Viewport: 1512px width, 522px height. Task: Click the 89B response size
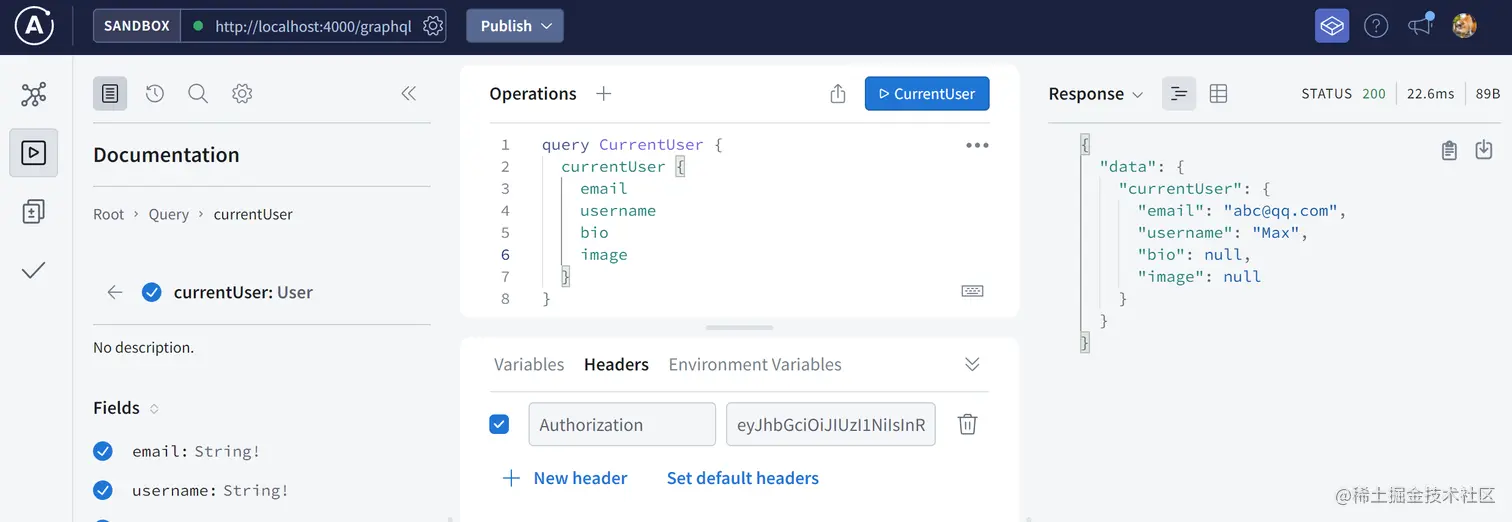1488,94
